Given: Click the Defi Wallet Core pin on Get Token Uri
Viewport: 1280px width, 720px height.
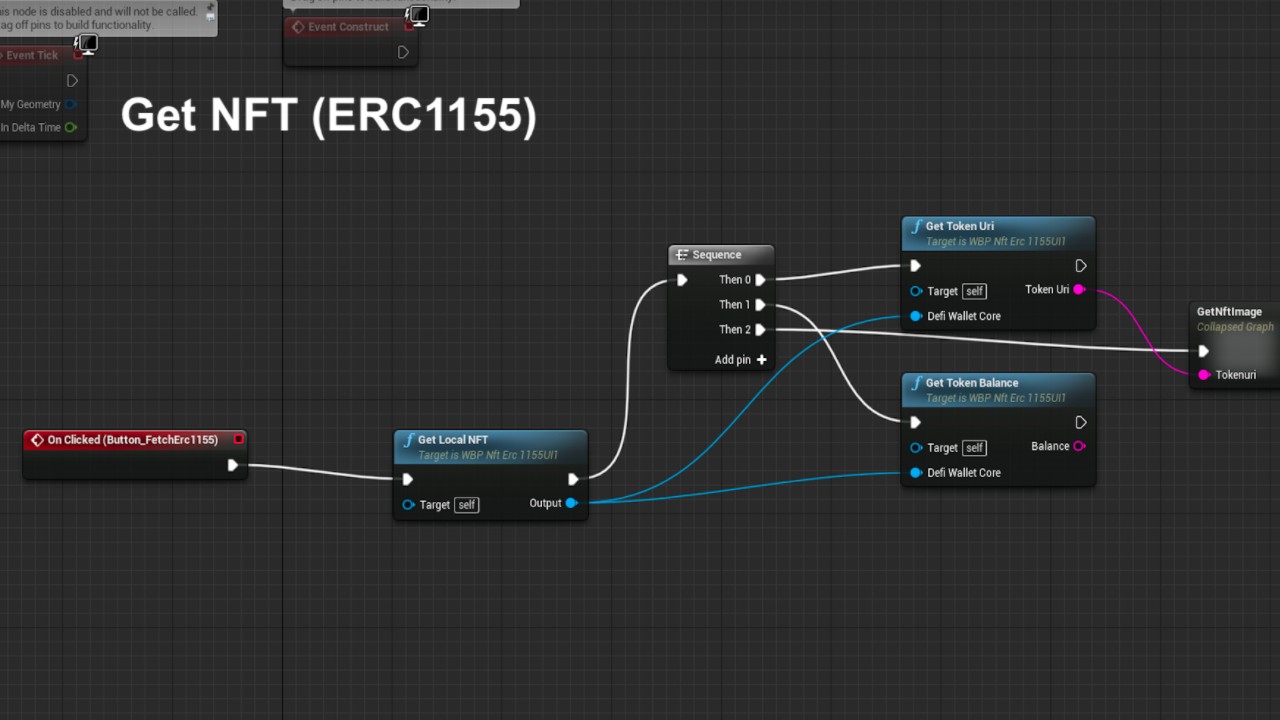Looking at the screenshot, I should click(x=916, y=316).
